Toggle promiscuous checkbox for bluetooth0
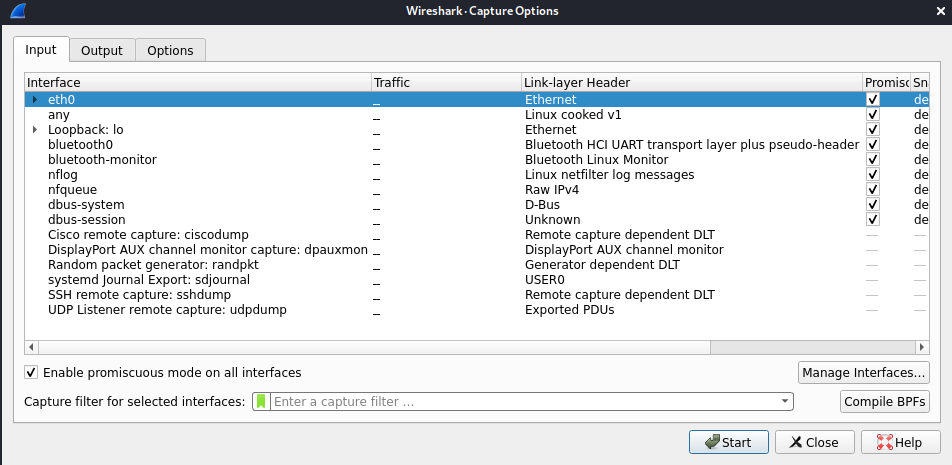The image size is (952, 465). point(872,144)
